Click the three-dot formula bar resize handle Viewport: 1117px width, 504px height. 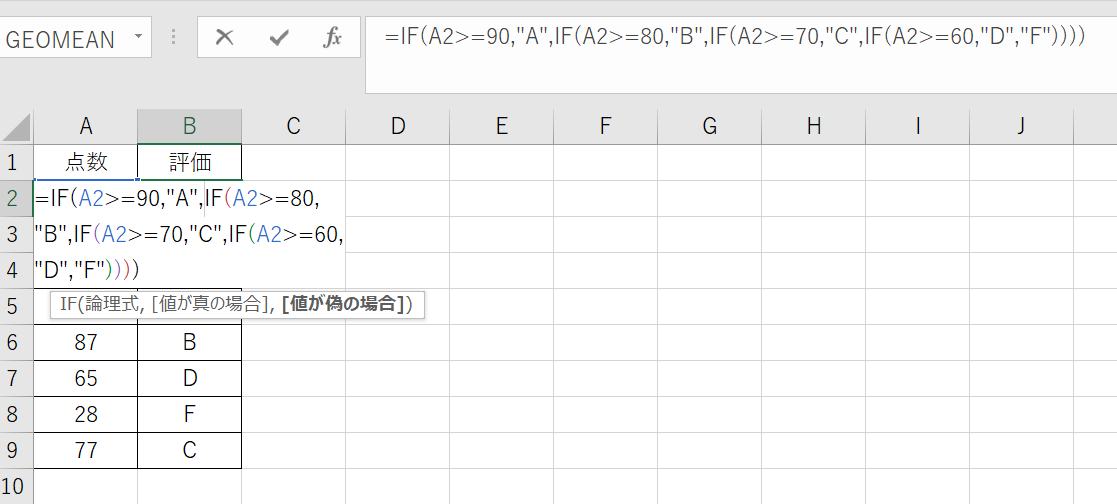pyautogui.click(x=174, y=38)
